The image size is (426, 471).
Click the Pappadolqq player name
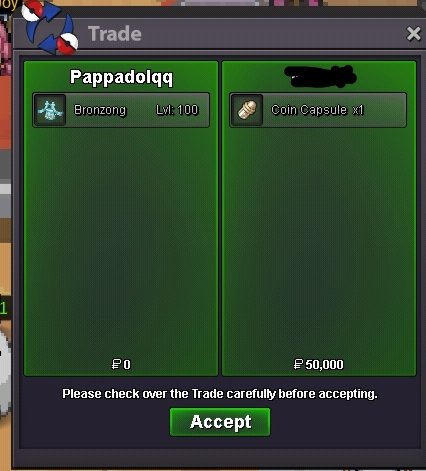121,77
